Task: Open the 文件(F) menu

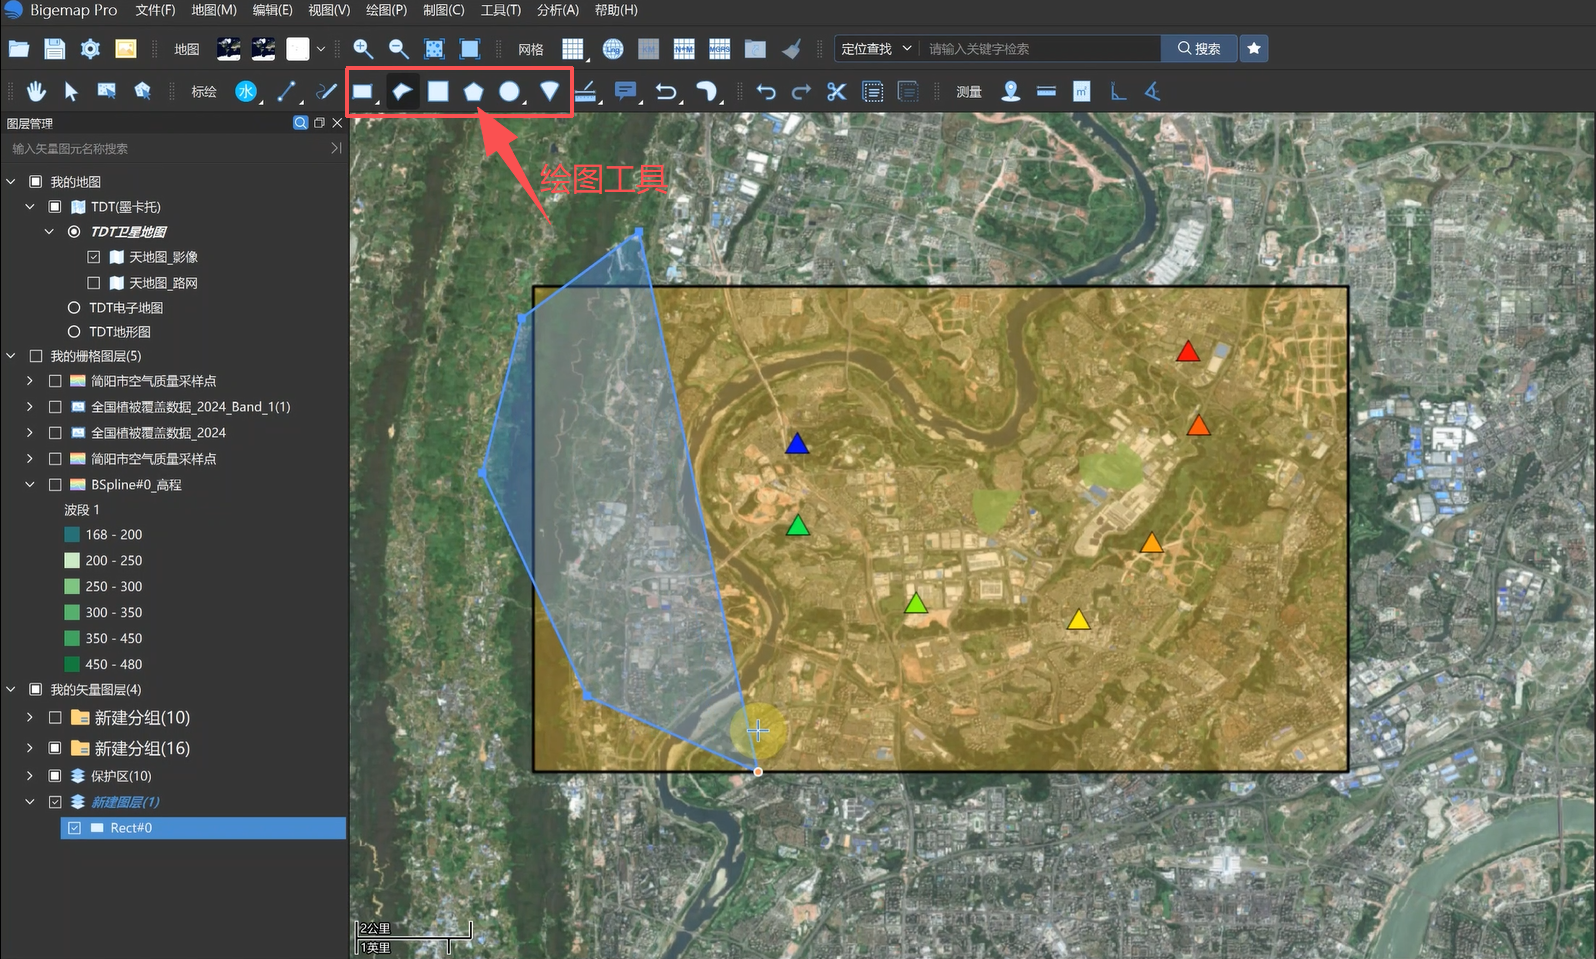Action: (155, 10)
